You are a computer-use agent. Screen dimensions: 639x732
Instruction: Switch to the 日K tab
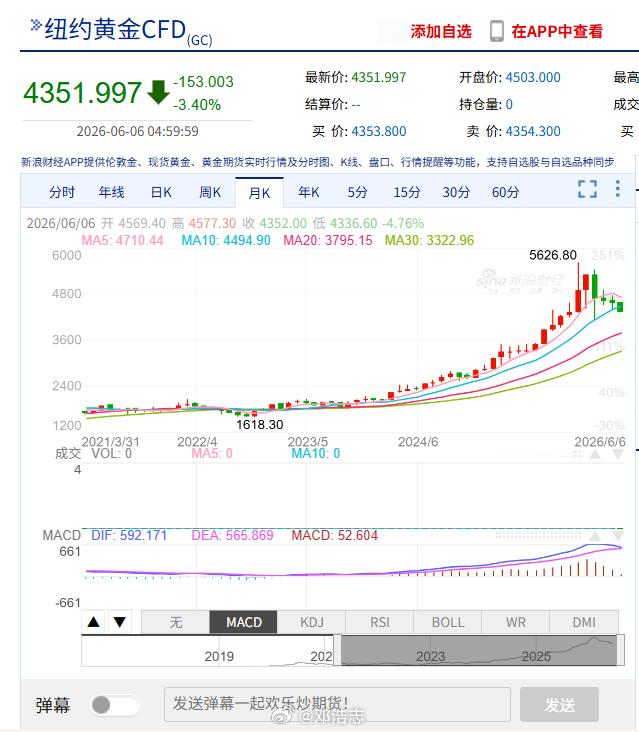click(x=161, y=192)
